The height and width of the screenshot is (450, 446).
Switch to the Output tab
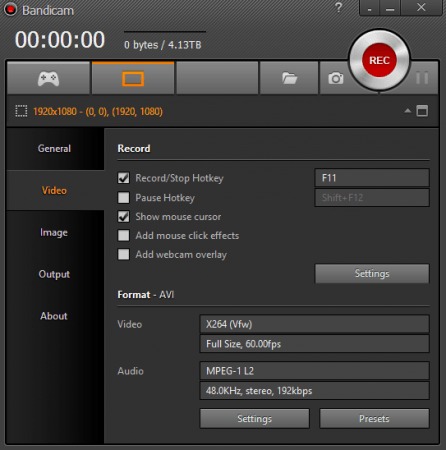coord(54,274)
